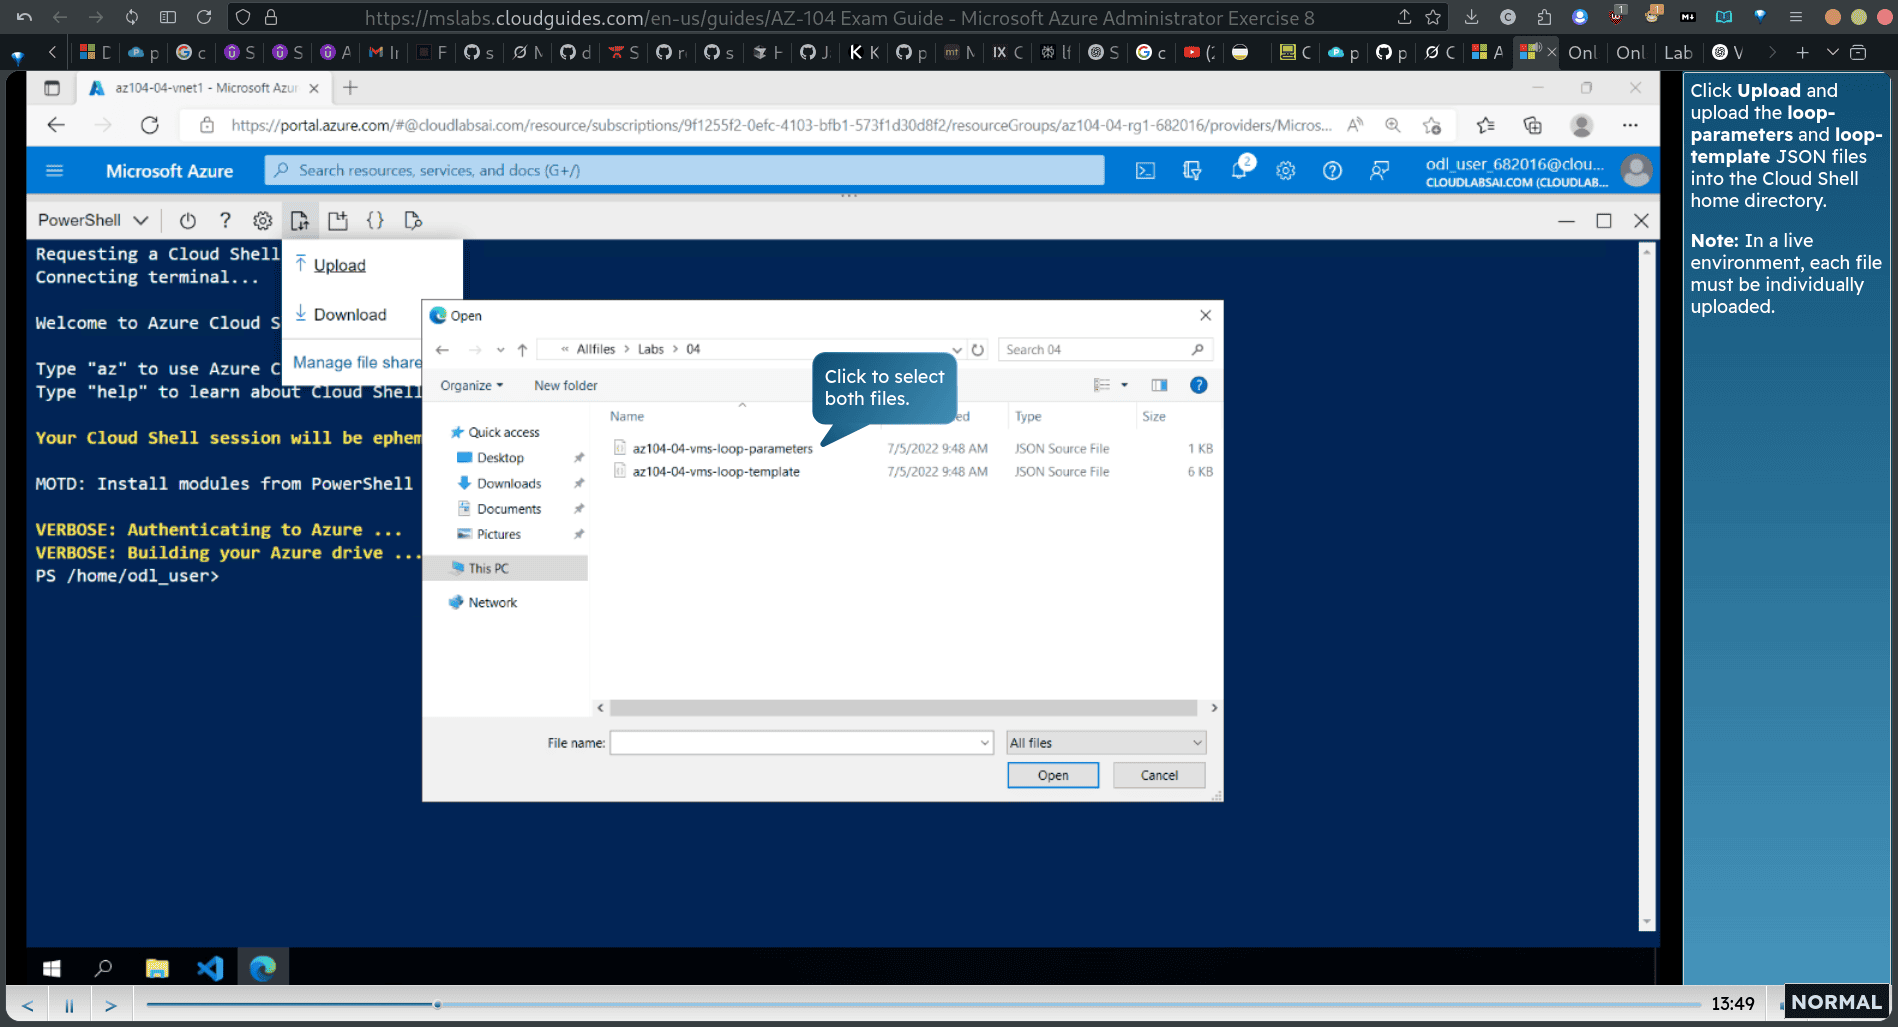
Task: Open Azure Cloud Shell from portal header
Action: (x=1145, y=171)
